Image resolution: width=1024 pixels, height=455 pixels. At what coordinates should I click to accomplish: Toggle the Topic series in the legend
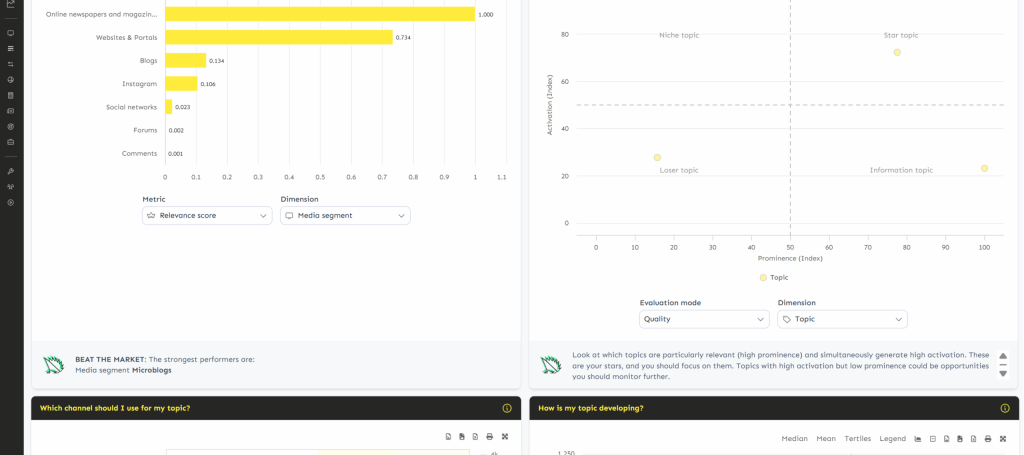point(773,277)
